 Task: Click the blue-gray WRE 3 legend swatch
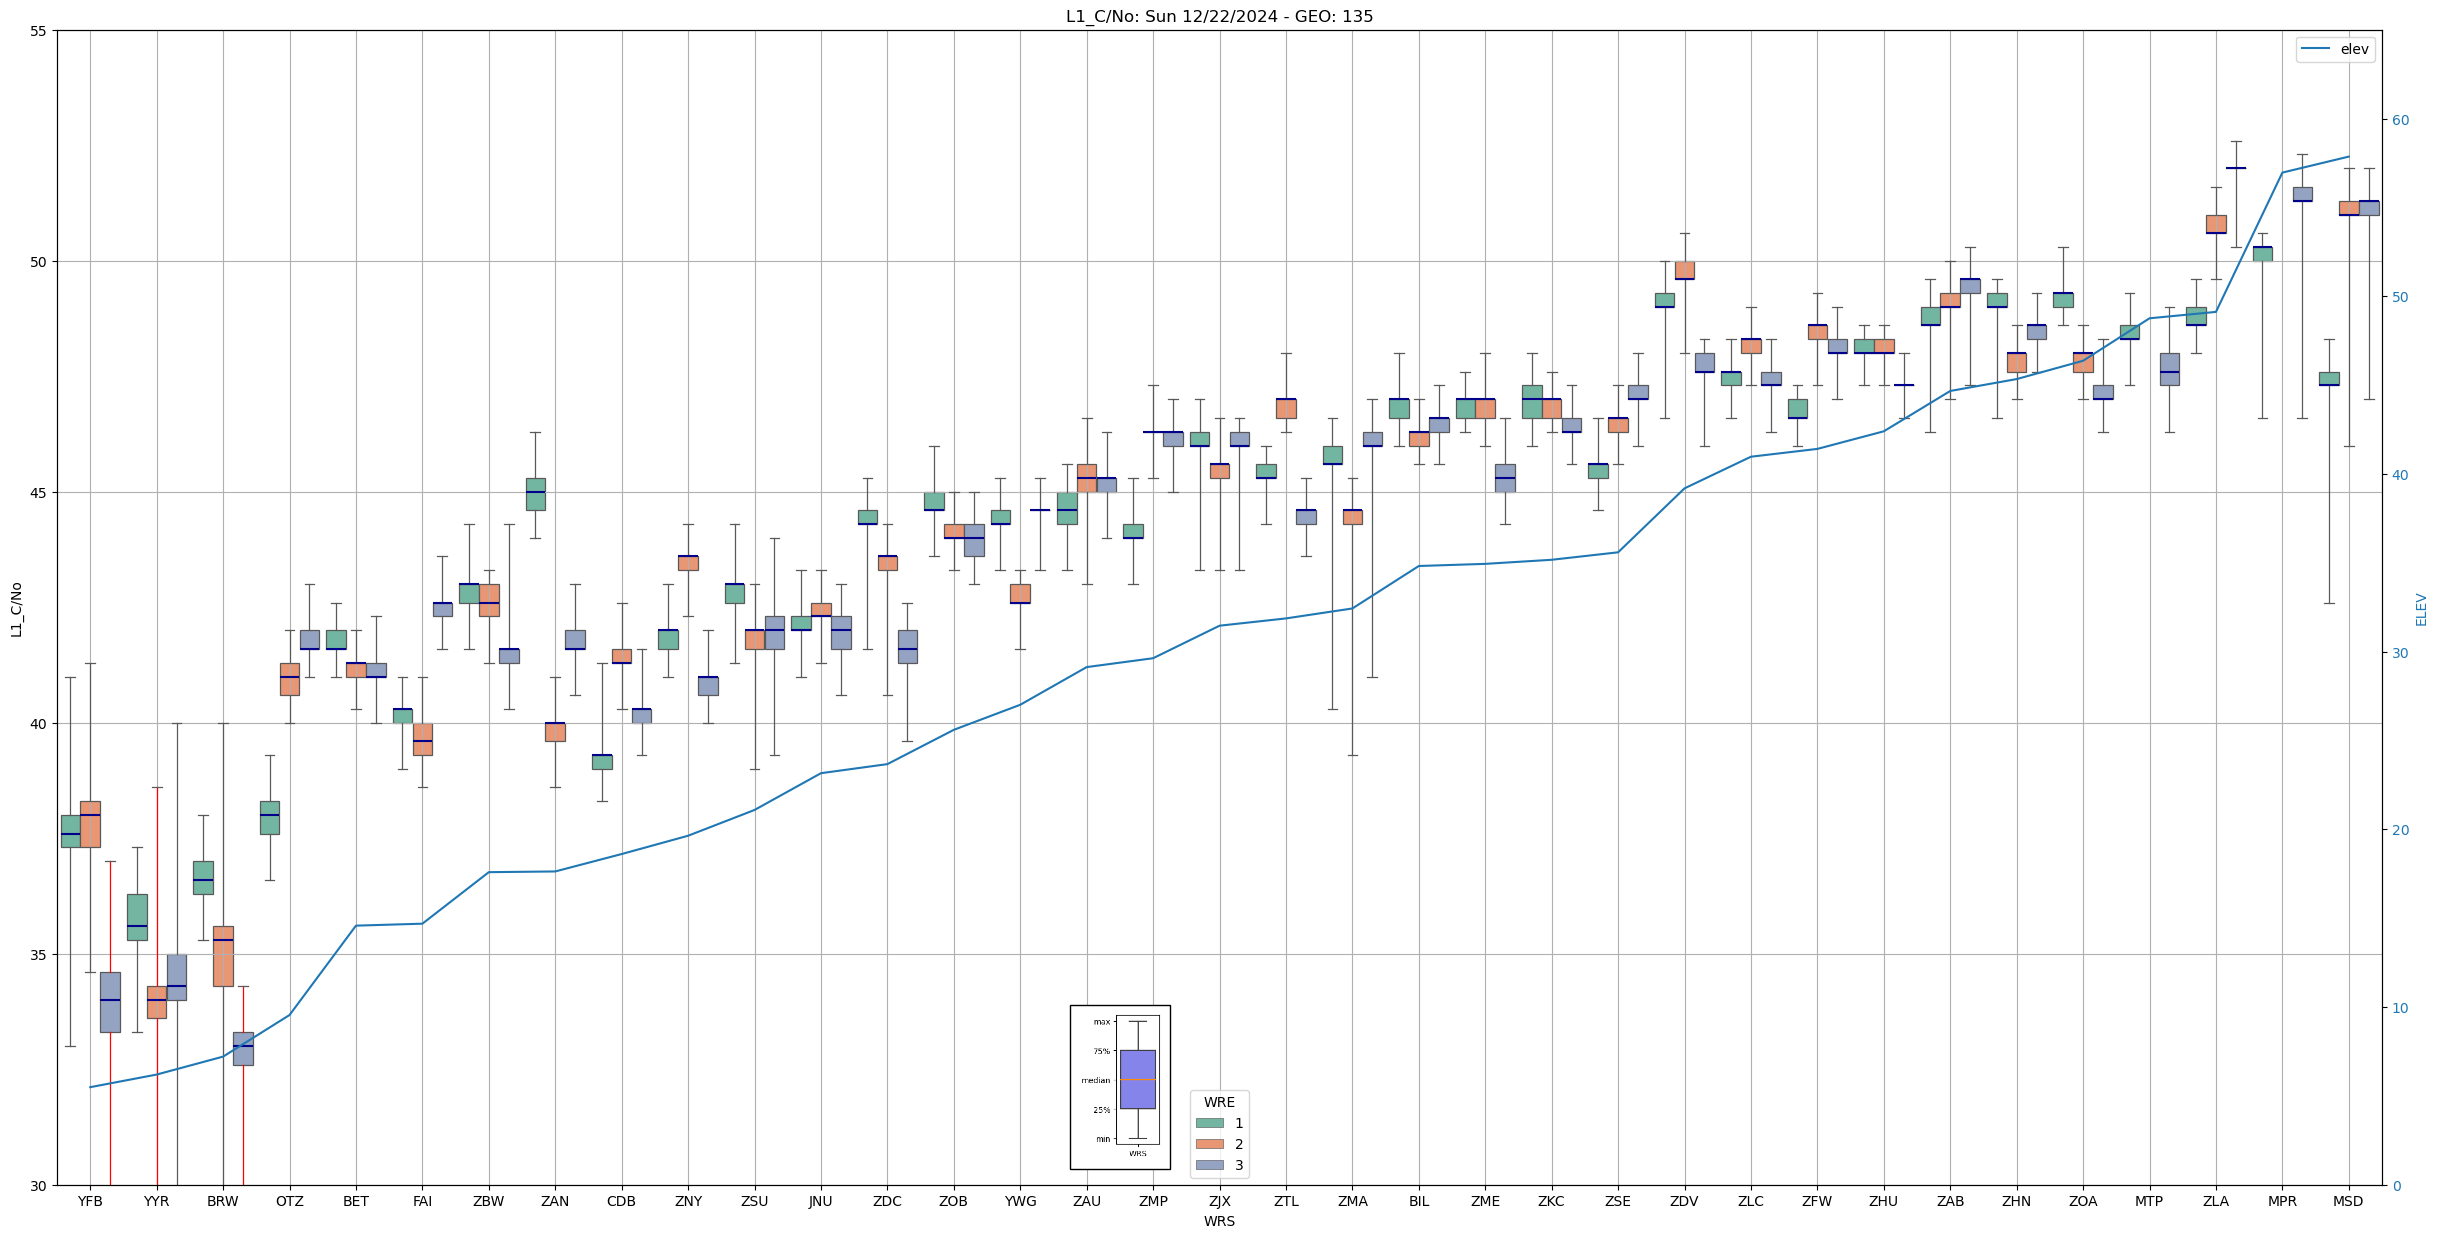(1209, 1165)
